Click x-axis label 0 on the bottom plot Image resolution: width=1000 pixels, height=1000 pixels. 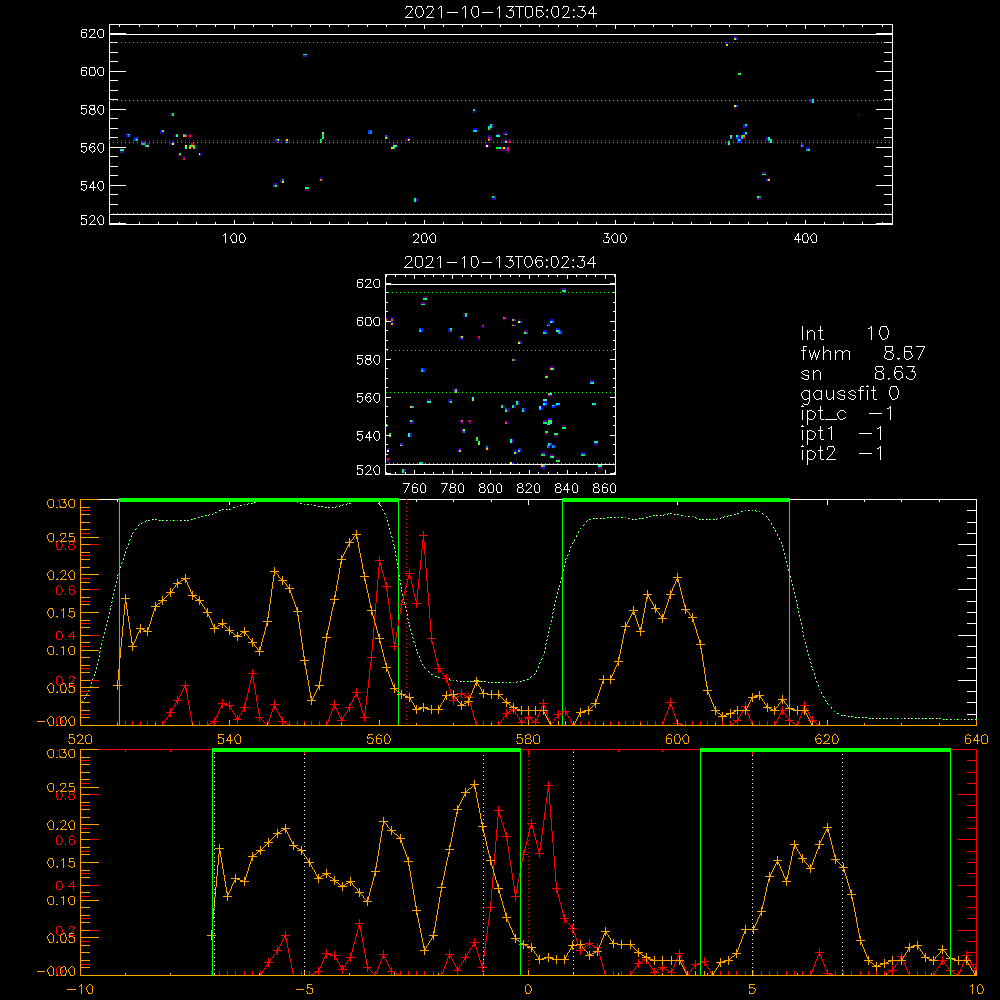(x=528, y=990)
